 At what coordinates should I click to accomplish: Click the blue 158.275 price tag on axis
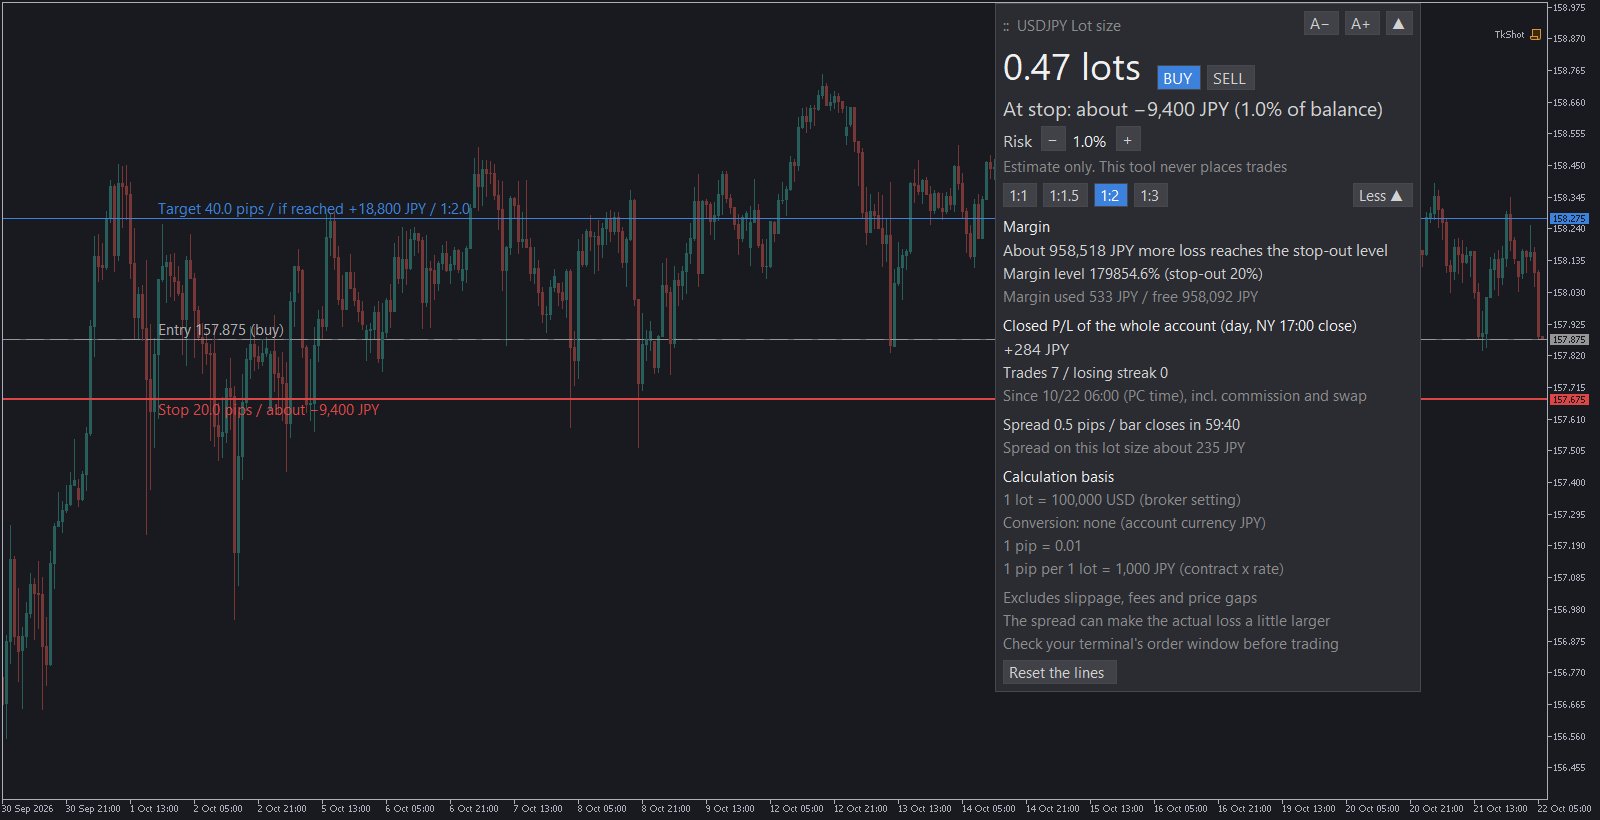[x=1569, y=218]
